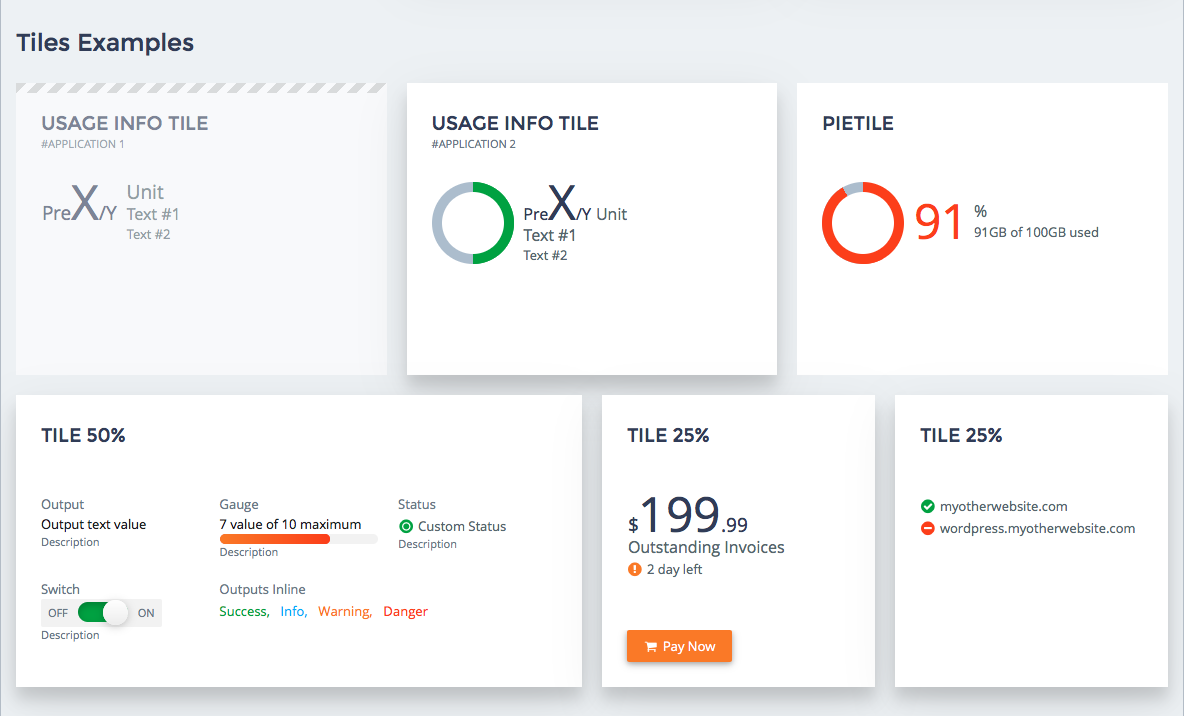Select the PIETILE tile heading
This screenshot has width=1184, height=716.
tap(857, 124)
